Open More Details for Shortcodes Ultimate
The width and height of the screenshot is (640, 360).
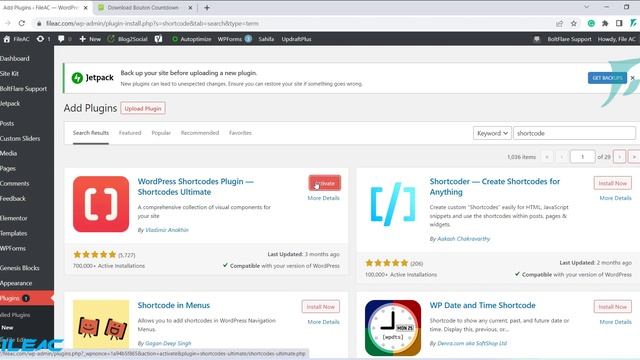tap(323, 198)
